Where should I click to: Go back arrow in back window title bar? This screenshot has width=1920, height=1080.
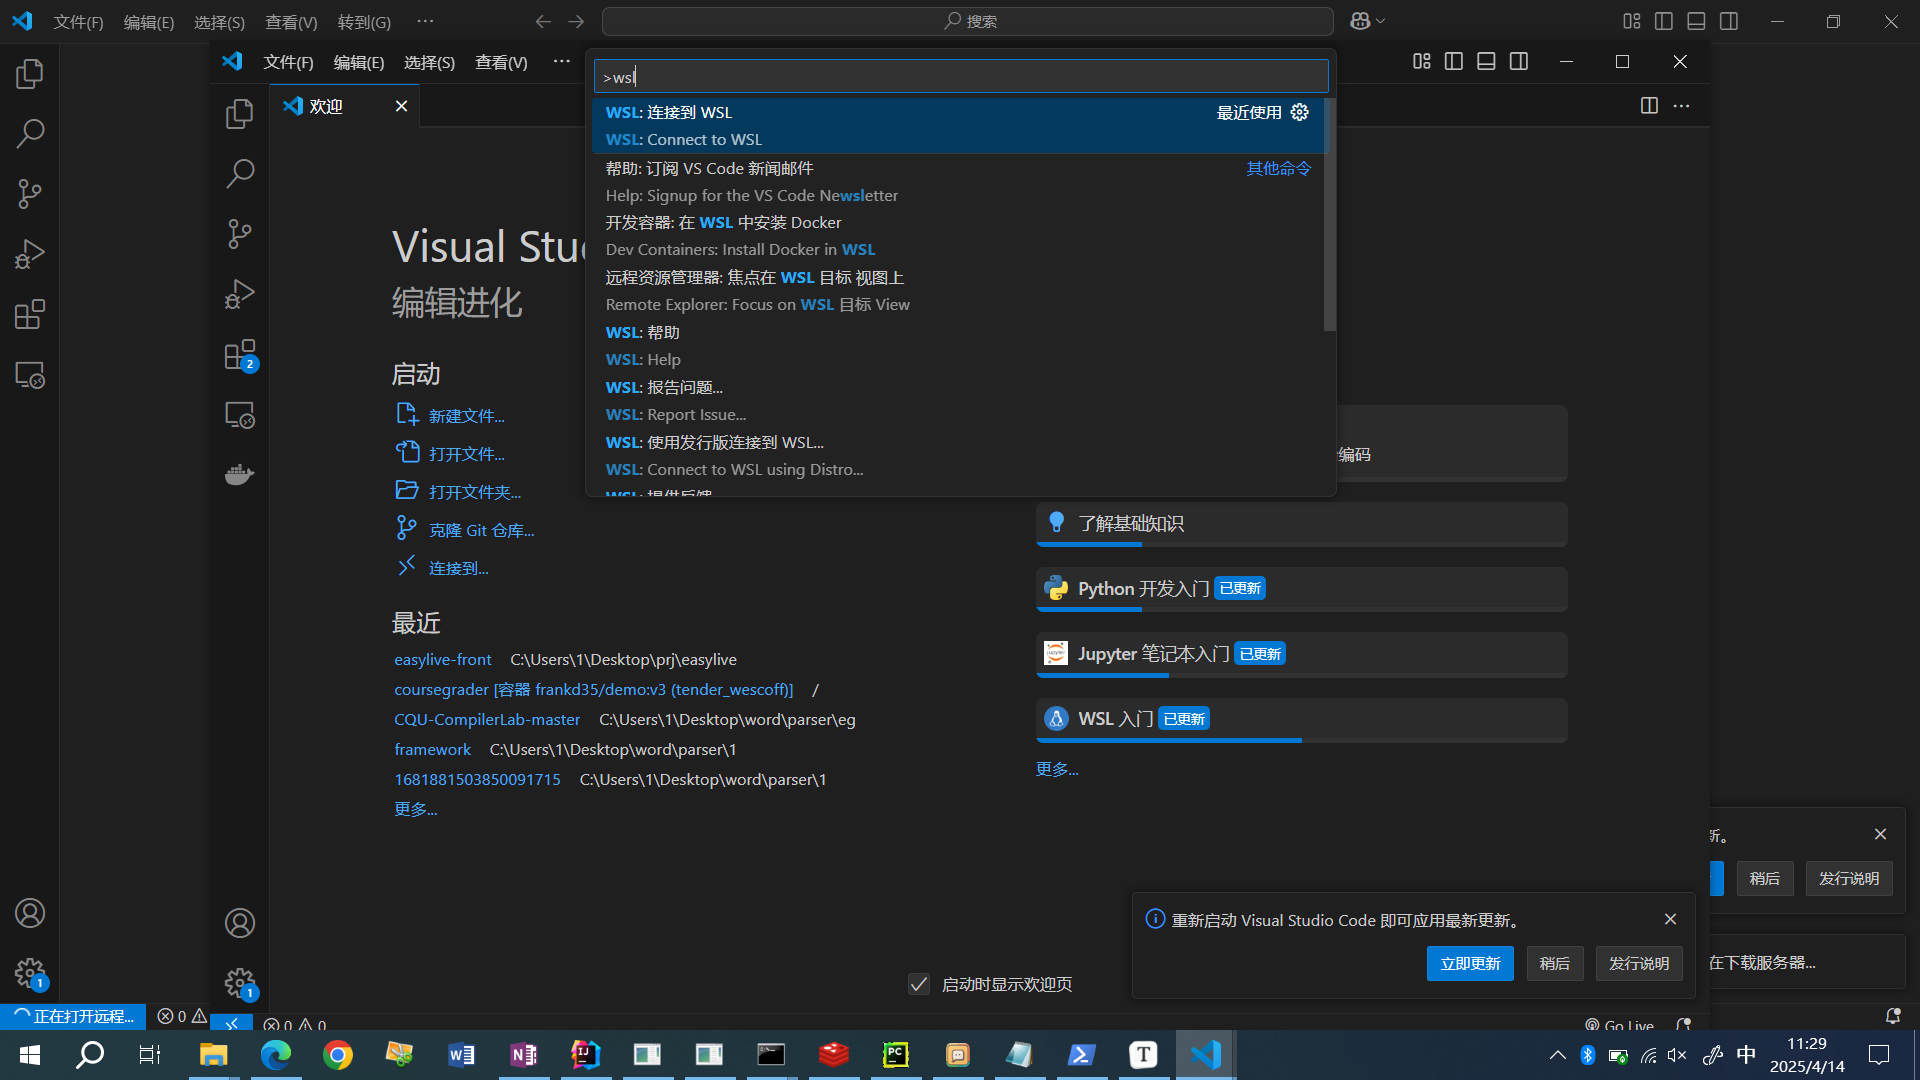pos(543,21)
